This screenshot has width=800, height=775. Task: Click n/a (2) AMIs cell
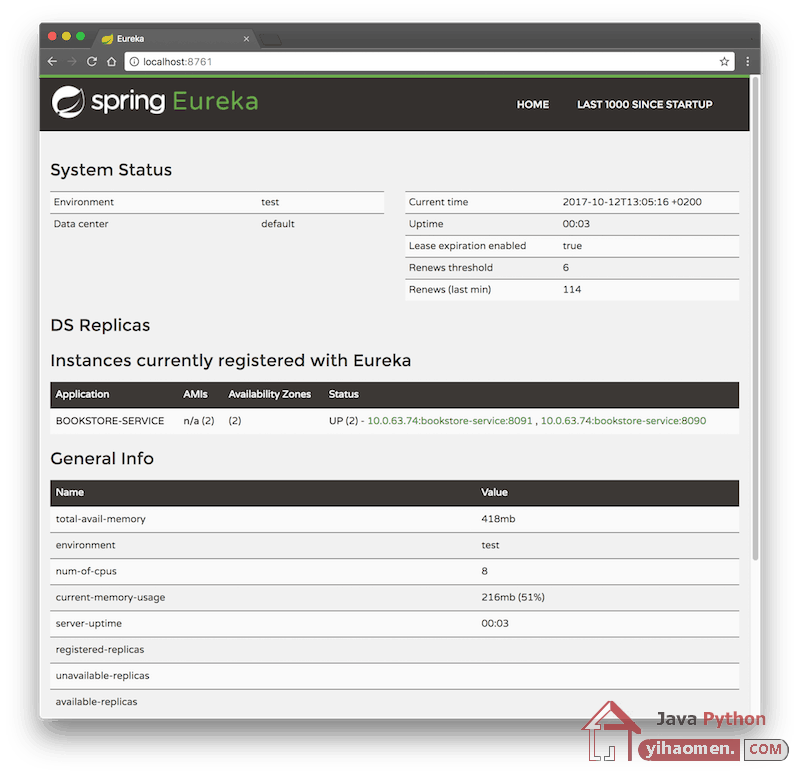click(x=199, y=421)
